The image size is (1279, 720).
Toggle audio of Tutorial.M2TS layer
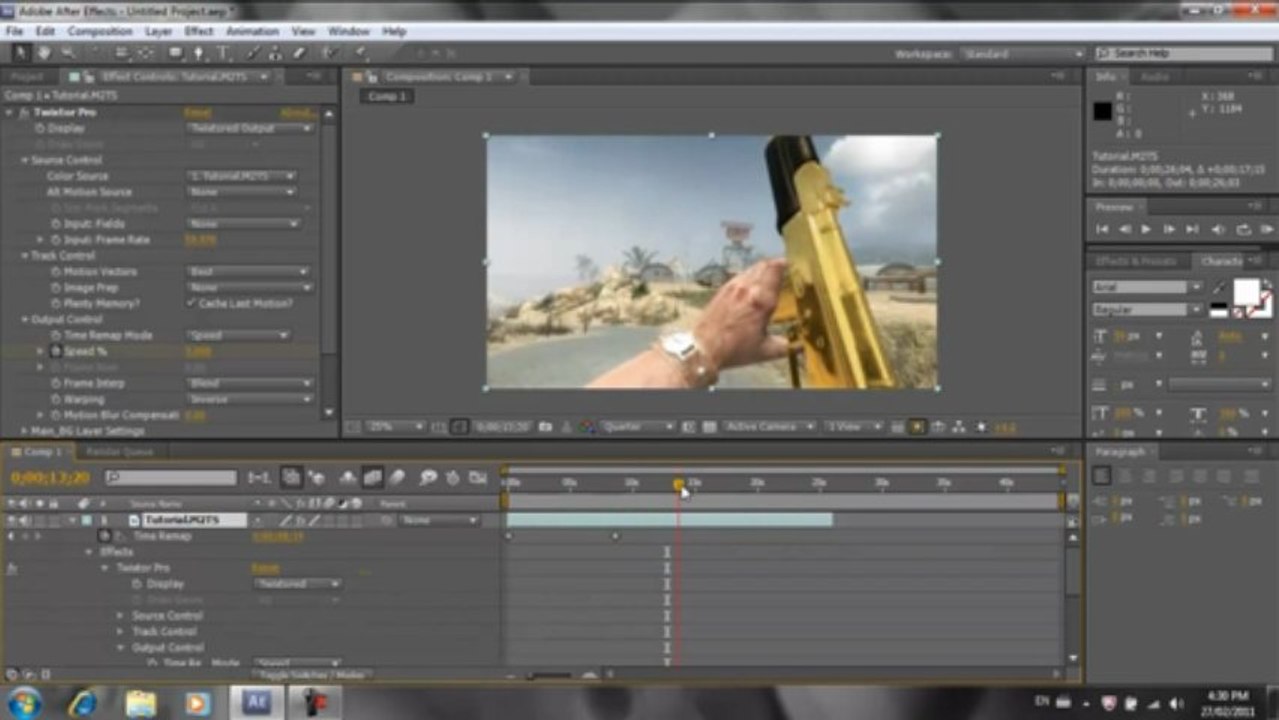(24, 520)
